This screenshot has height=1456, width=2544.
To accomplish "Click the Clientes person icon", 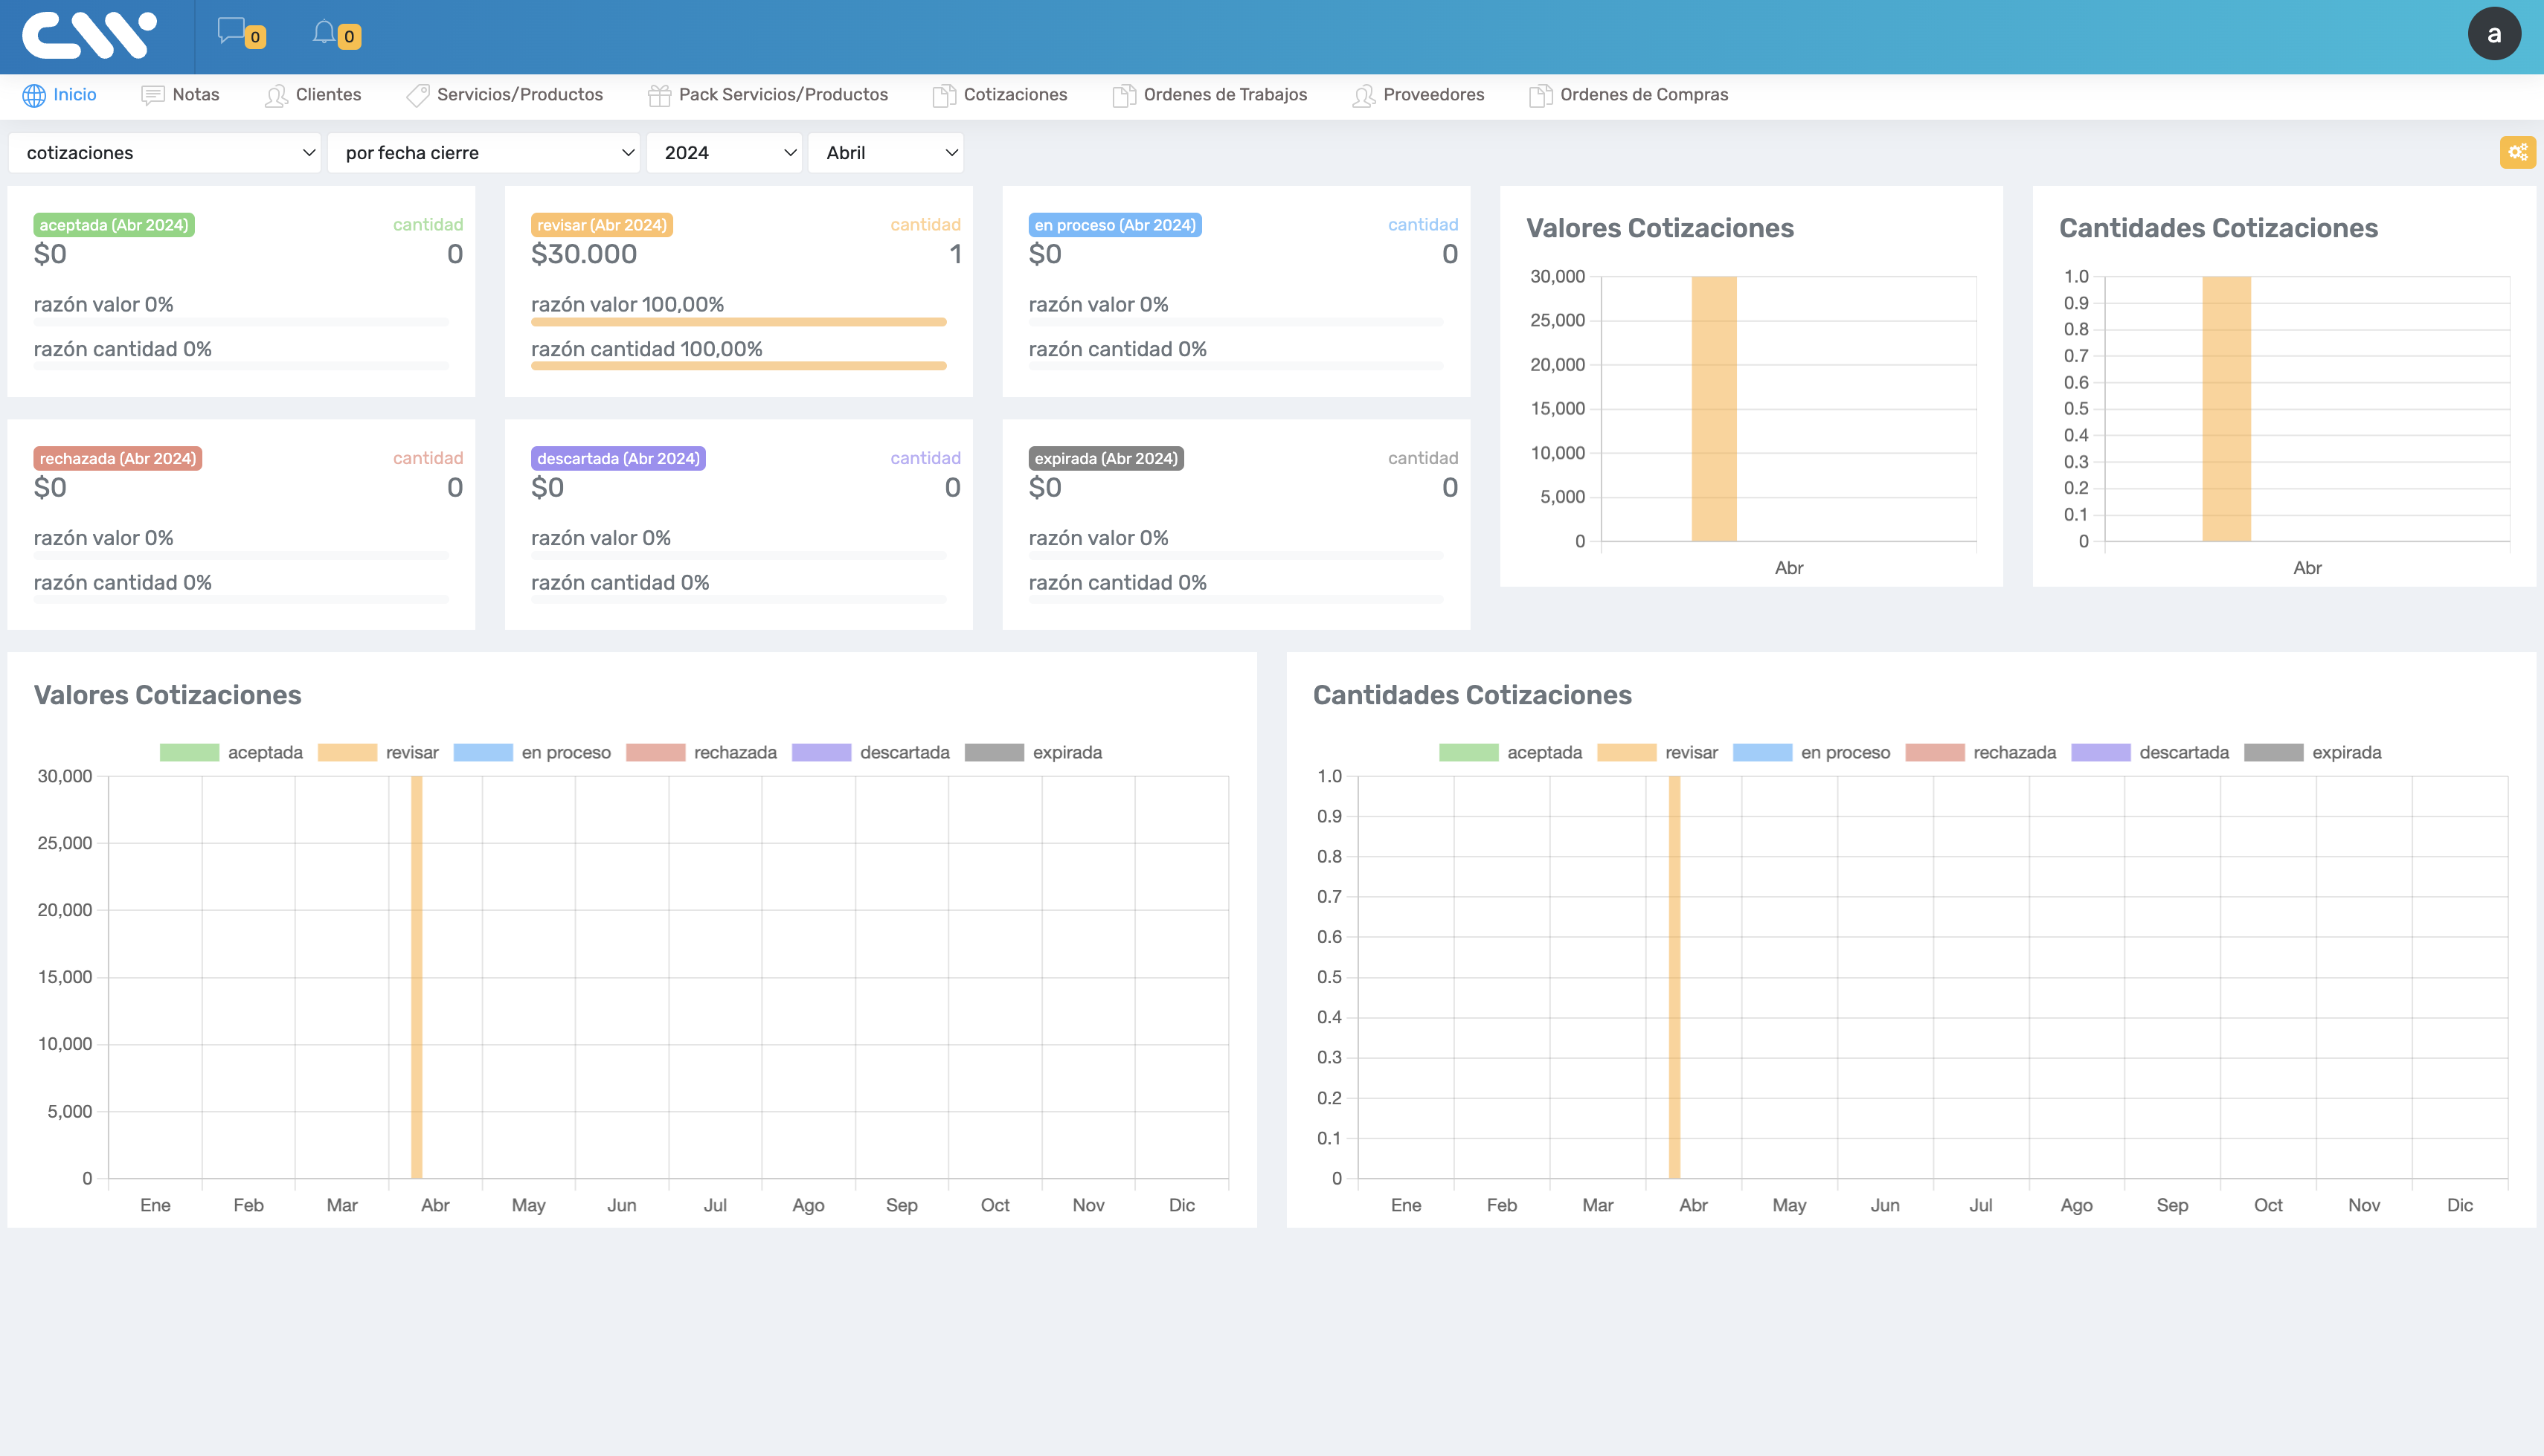I will 276,95.
